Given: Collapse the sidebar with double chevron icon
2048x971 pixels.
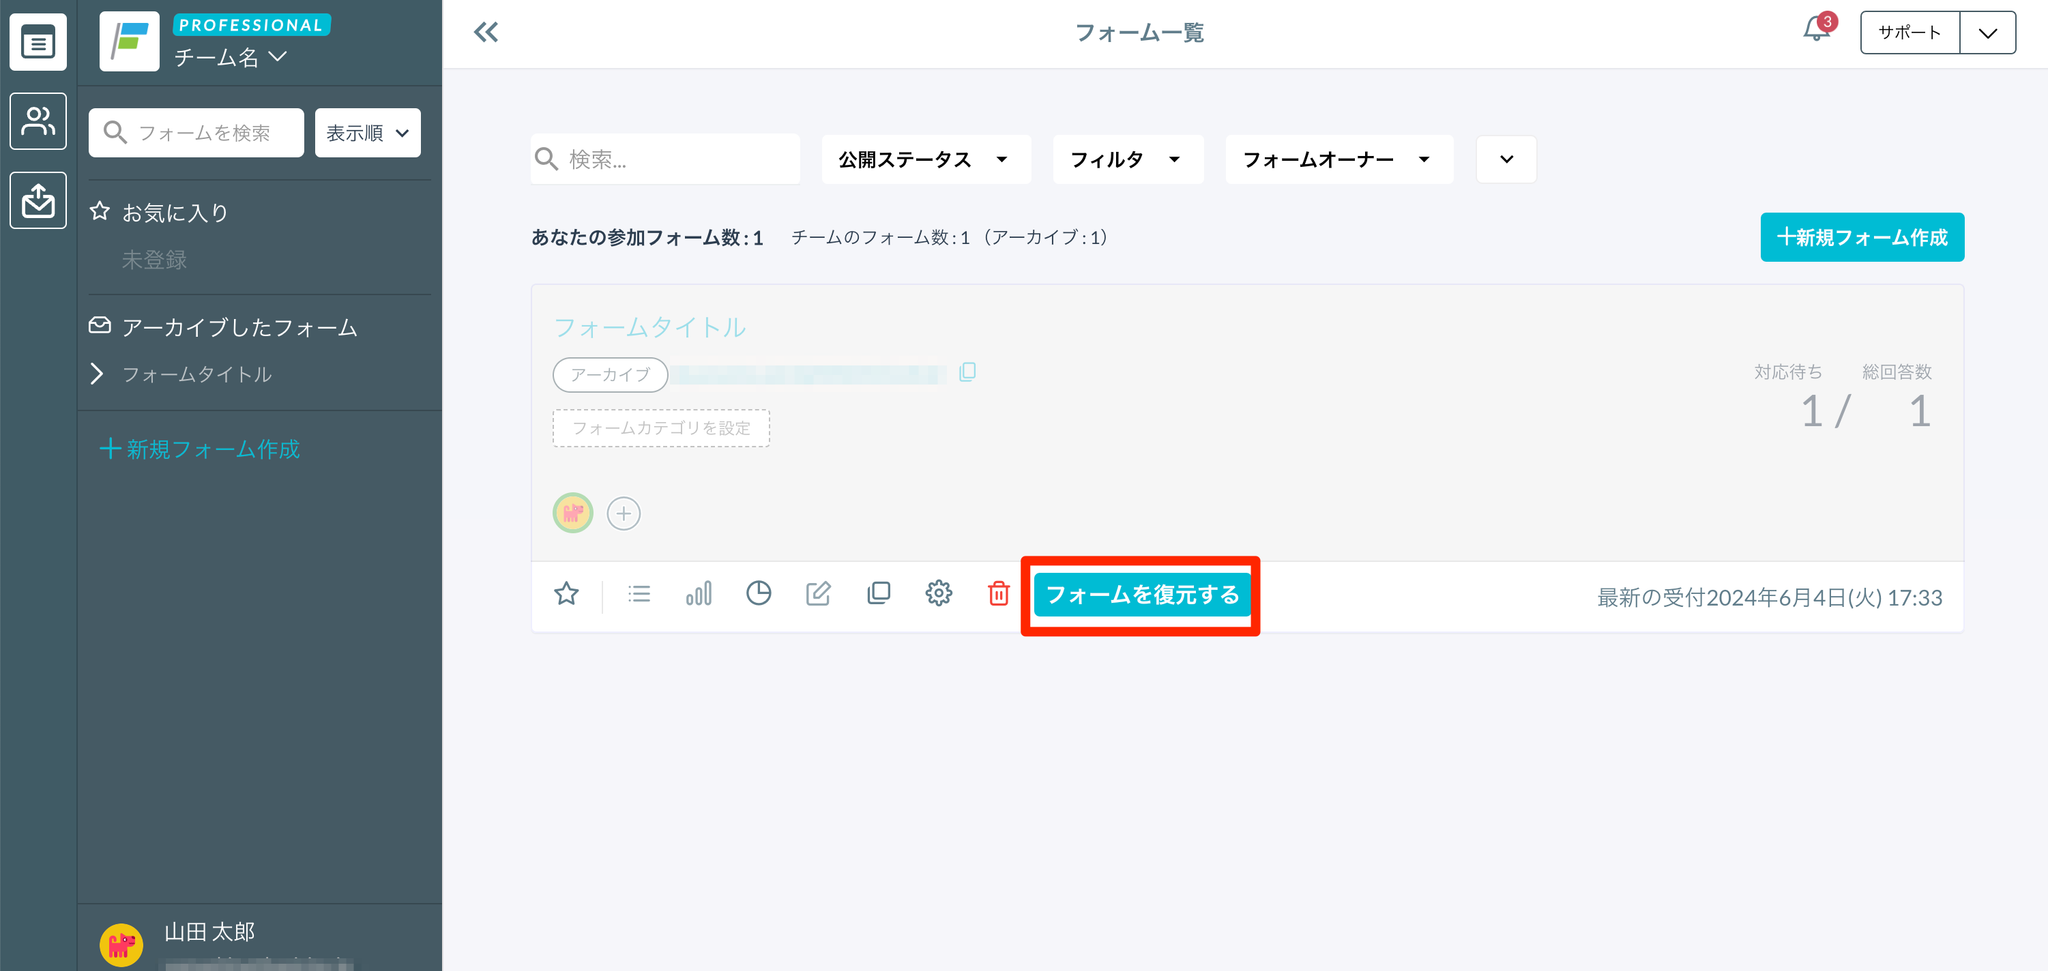Looking at the screenshot, I should pyautogui.click(x=486, y=33).
